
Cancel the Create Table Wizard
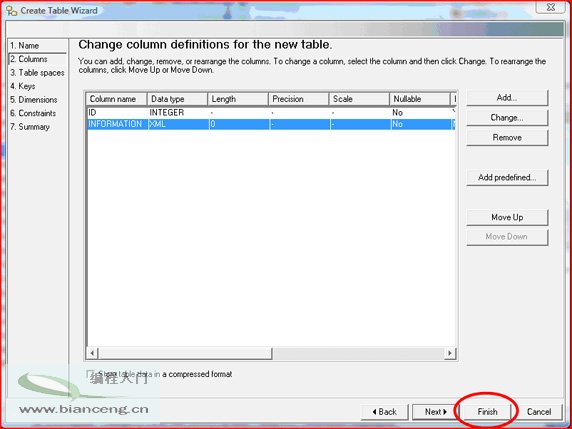[539, 412]
